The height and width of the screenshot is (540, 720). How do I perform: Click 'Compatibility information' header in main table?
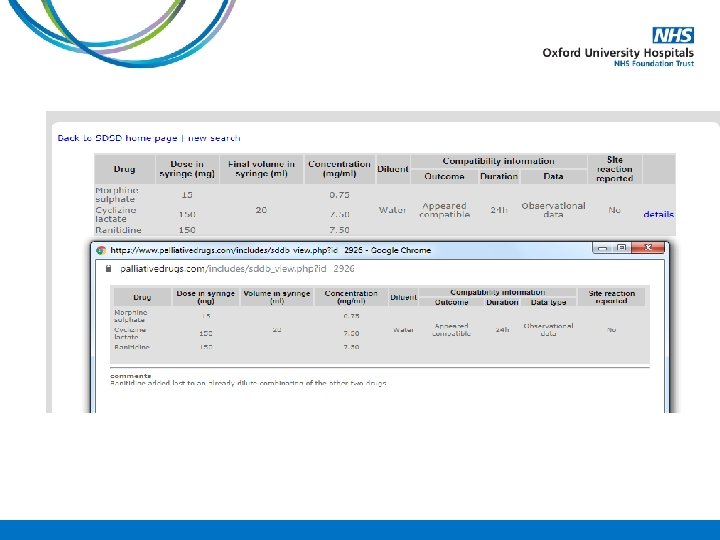tap(499, 161)
